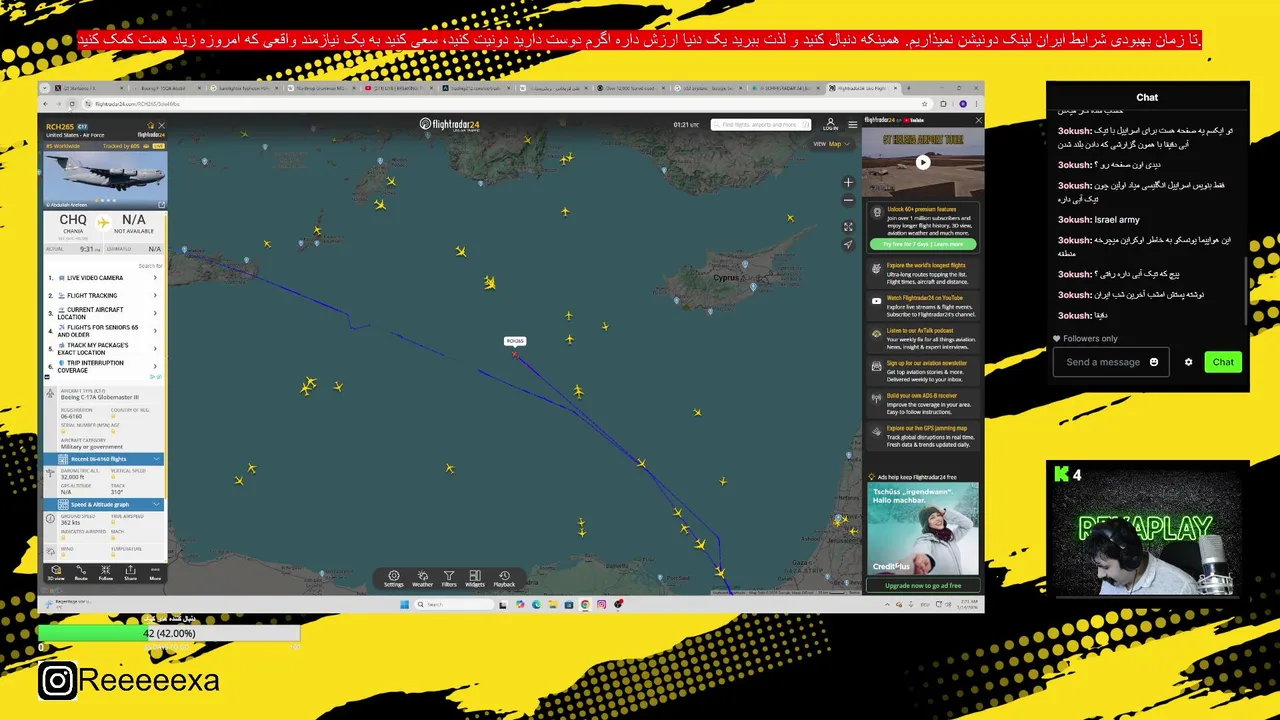Expand Recent 06-6160 flights section

pos(104,458)
